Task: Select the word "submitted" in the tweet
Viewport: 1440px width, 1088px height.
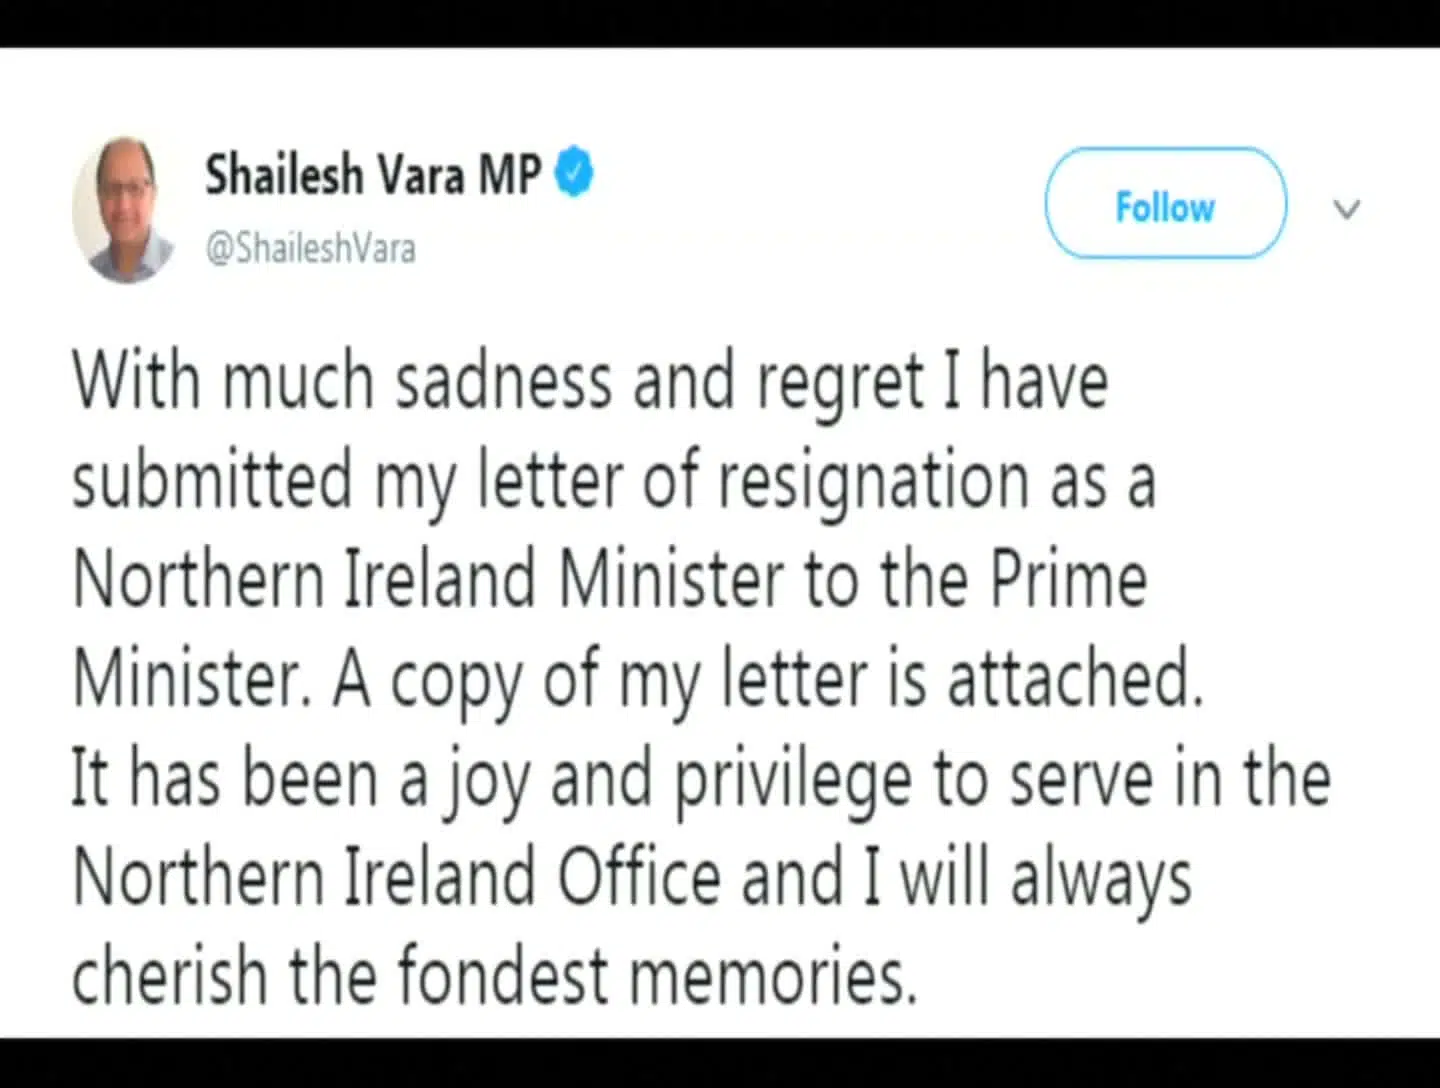Action: 212,479
